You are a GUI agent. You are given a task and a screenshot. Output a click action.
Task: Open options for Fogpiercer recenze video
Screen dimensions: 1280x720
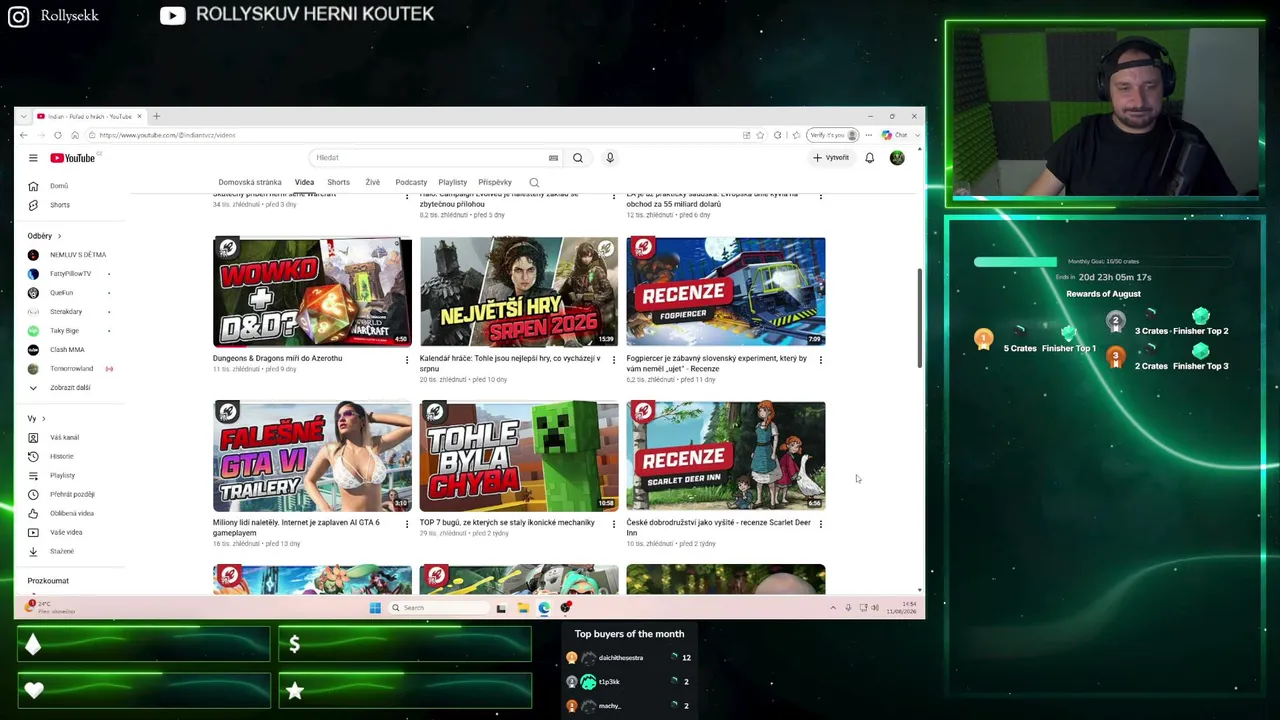coord(821,359)
